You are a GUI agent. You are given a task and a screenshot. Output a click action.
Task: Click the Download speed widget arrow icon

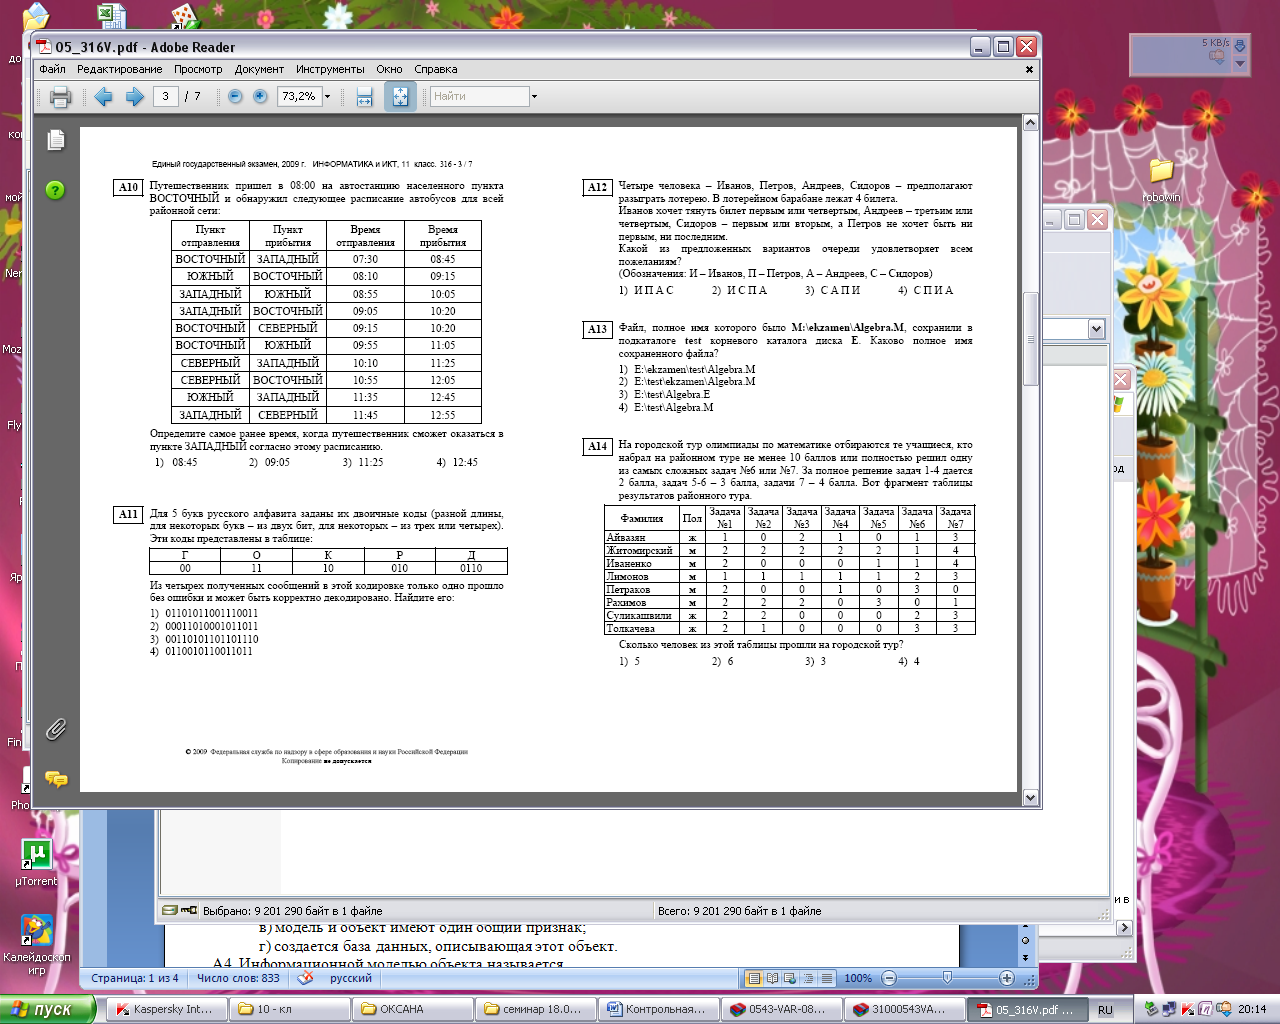1240,45
